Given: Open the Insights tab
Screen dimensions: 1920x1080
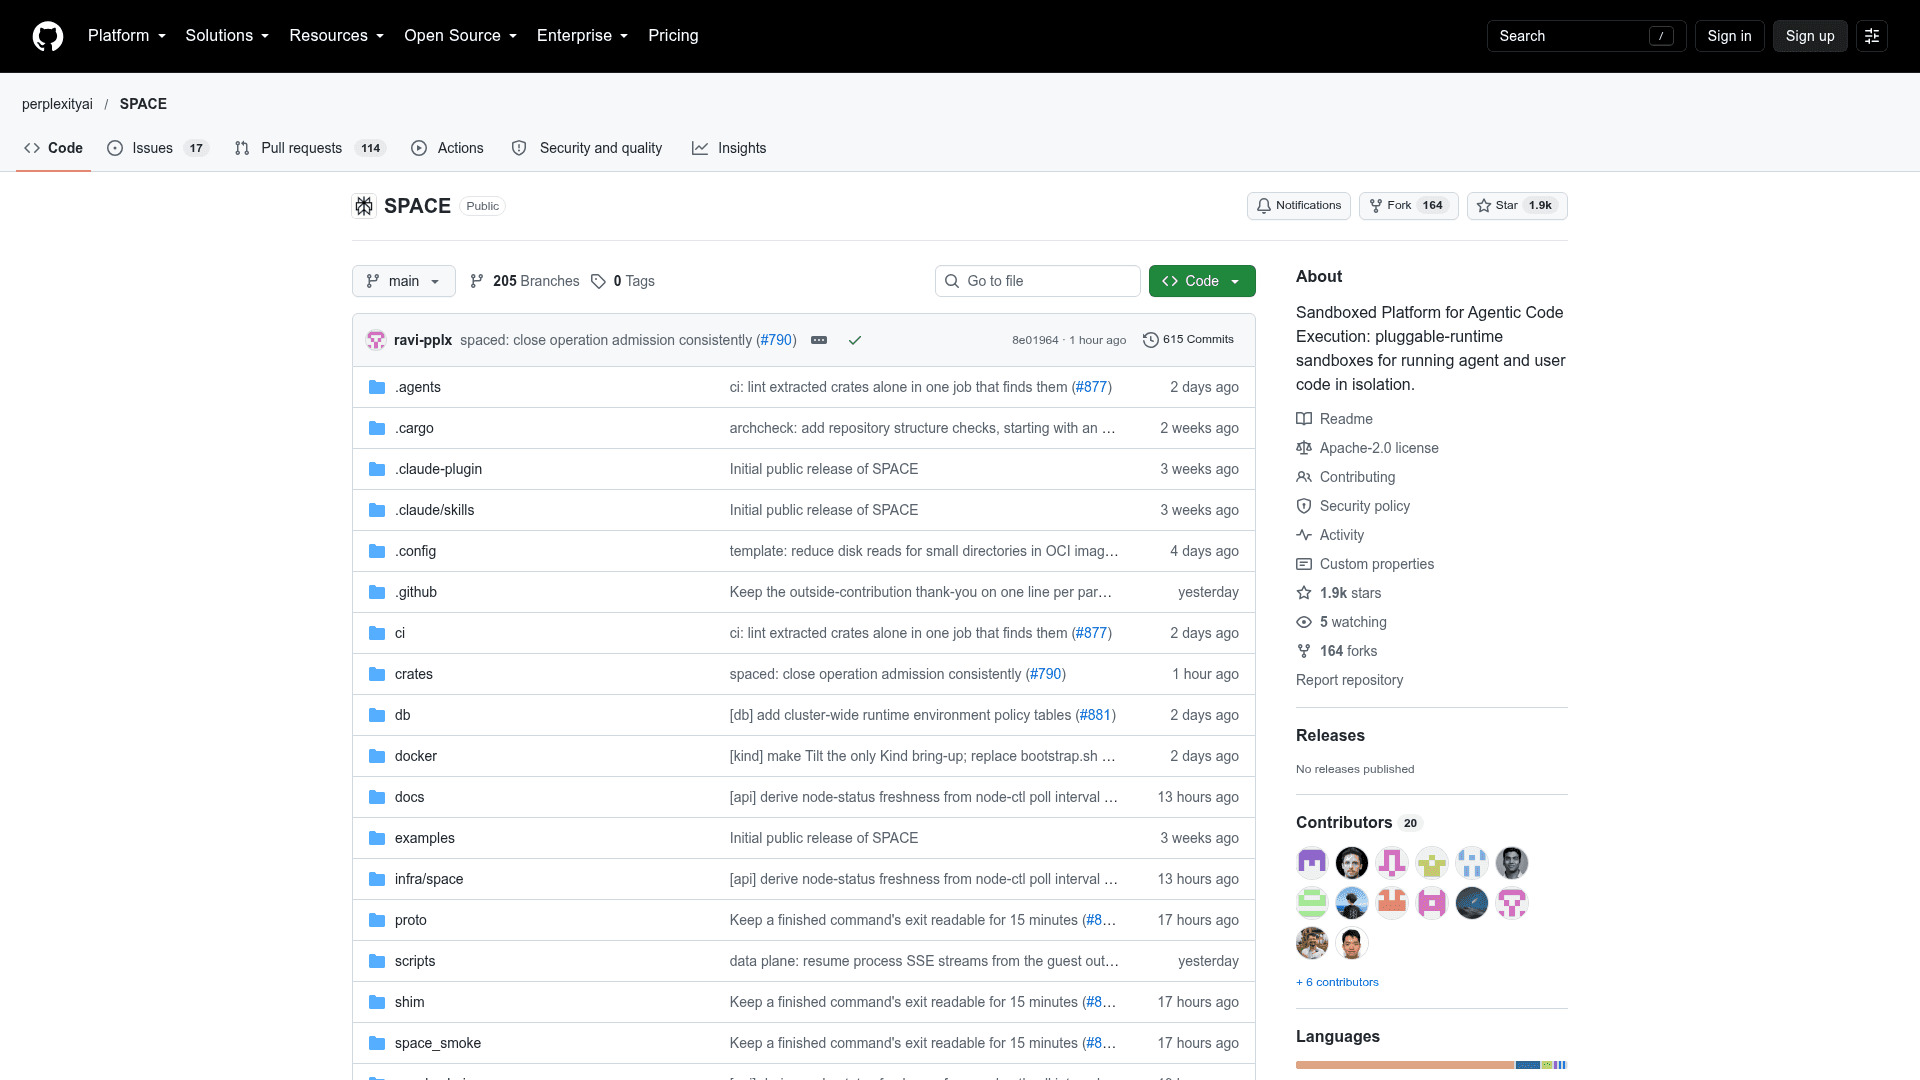Looking at the screenshot, I should (x=729, y=148).
